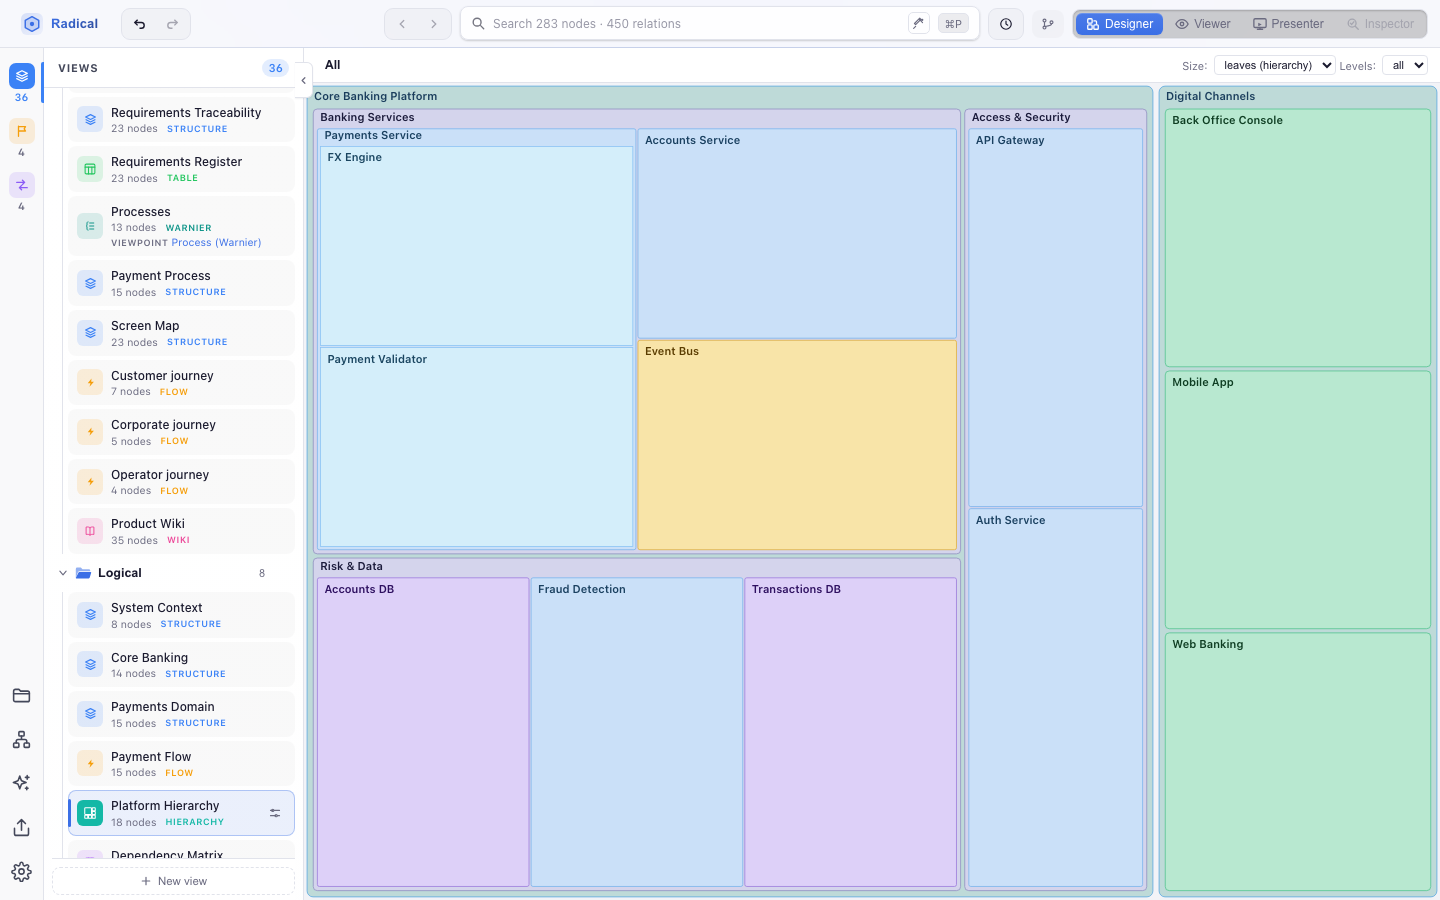
Task: Select the Fraud Detection treemap block
Action: click(x=637, y=732)
